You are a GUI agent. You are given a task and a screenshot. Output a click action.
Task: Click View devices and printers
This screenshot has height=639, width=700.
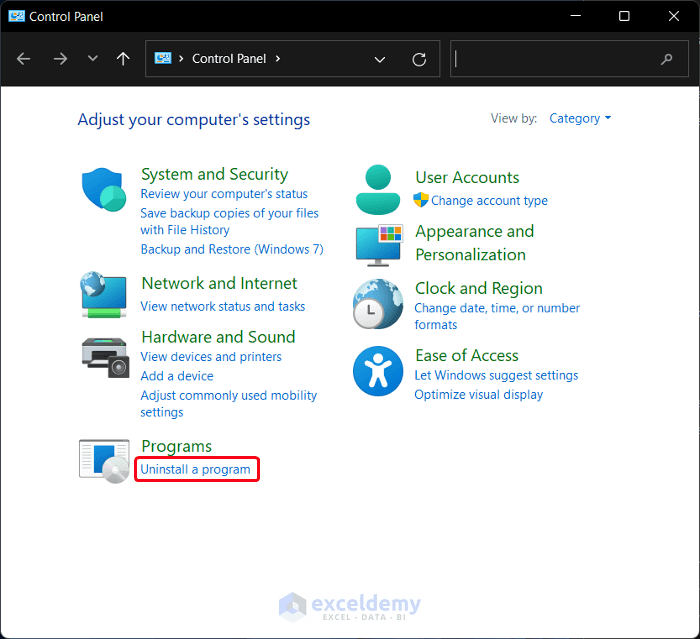point(211,357)
